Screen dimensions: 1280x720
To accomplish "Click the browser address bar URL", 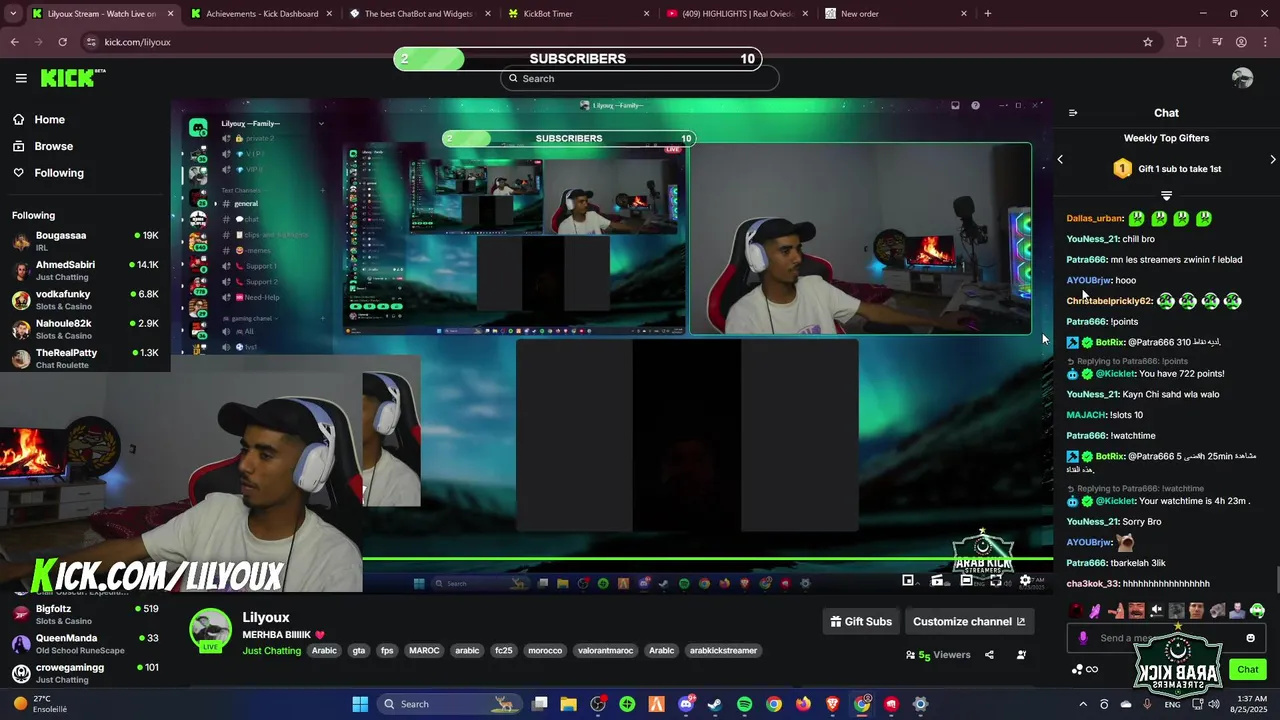I will pyautogui.click(x=138, y=42).
